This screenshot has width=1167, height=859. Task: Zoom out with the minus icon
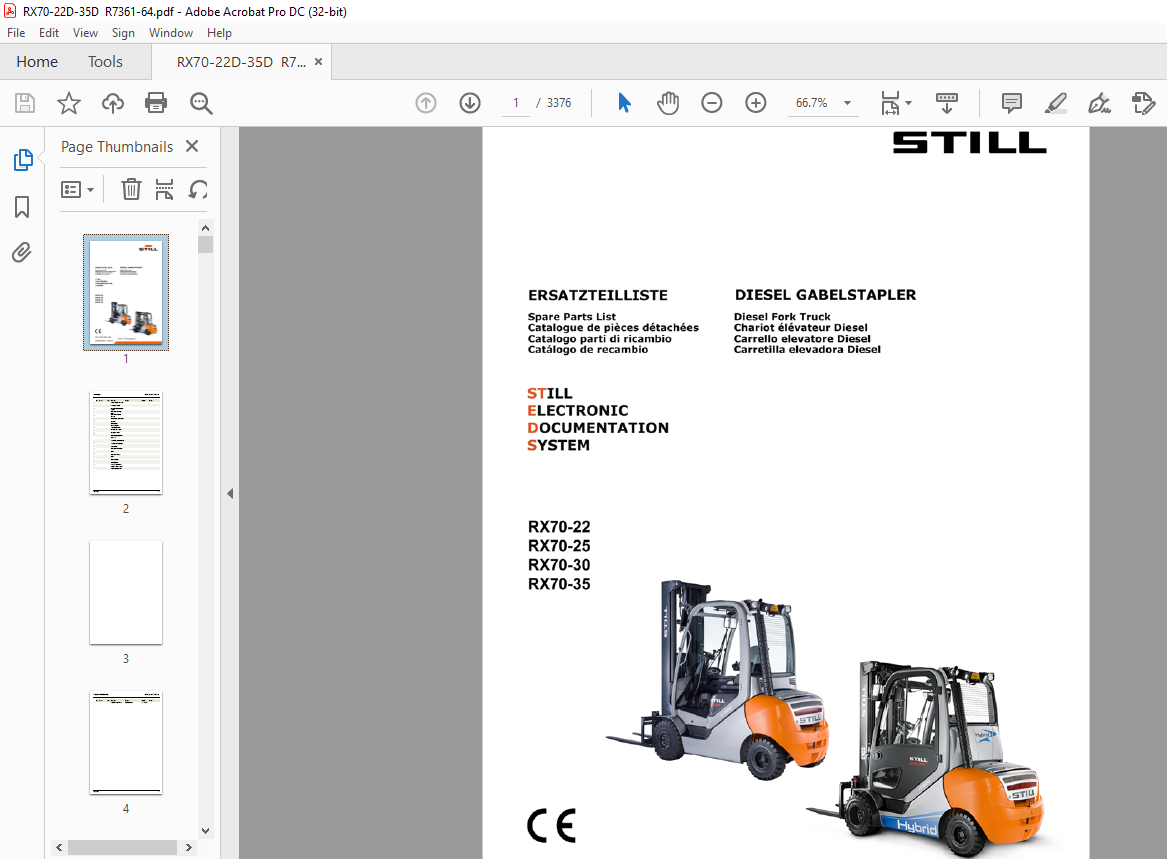[x=712, y=103]
